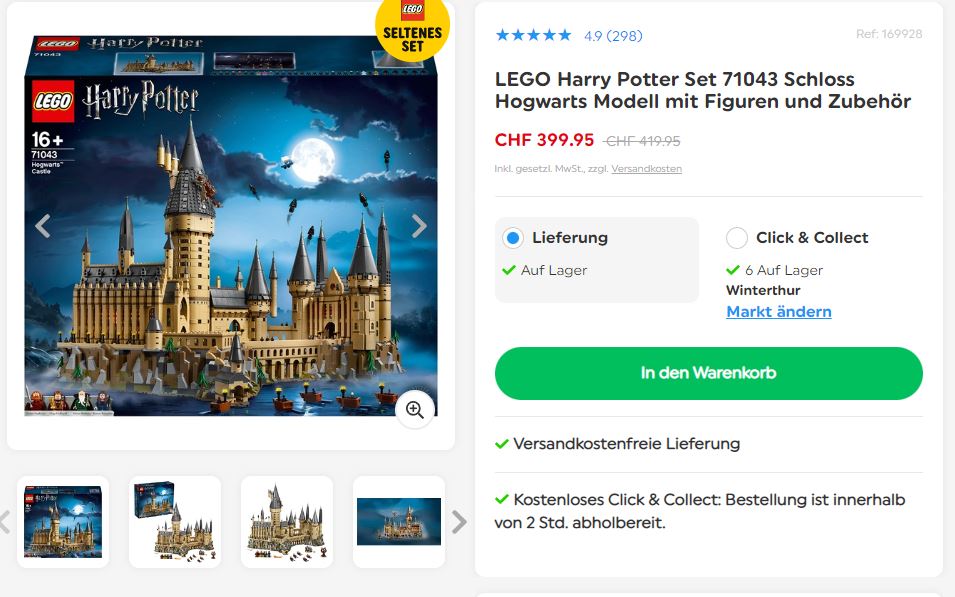
Task: Select the first thumbnail of the box front
Action: click(x=63, y=522)
